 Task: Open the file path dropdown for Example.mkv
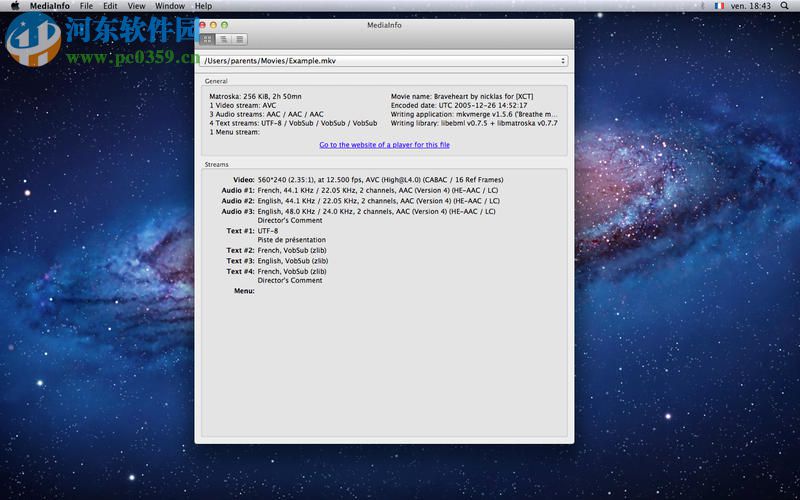click(384, 61)
